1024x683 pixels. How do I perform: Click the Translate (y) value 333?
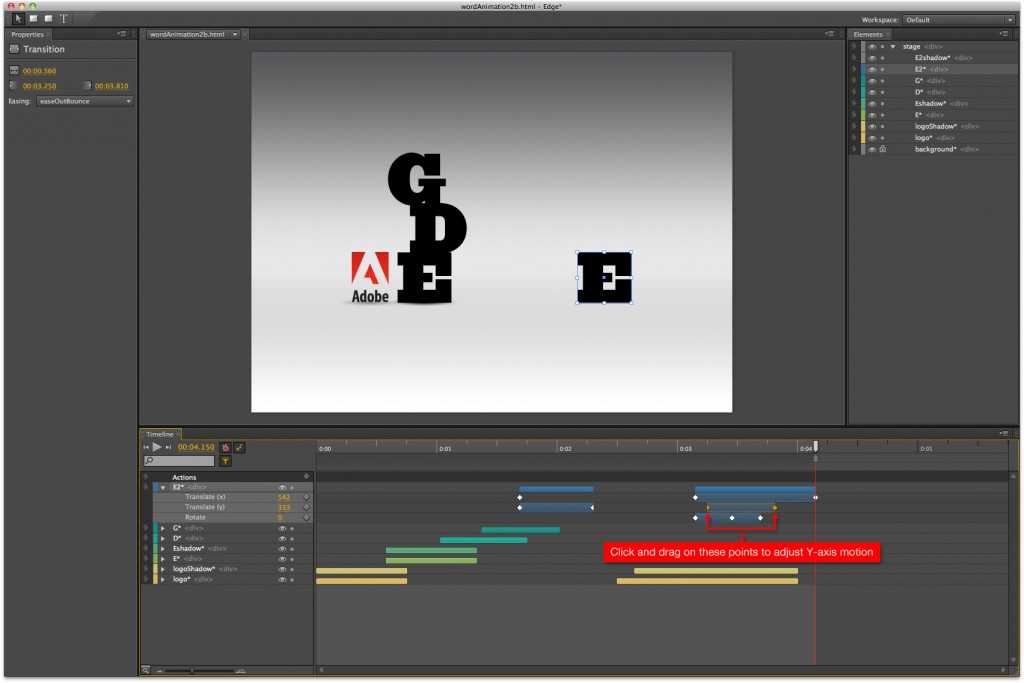tap(284, 507)
